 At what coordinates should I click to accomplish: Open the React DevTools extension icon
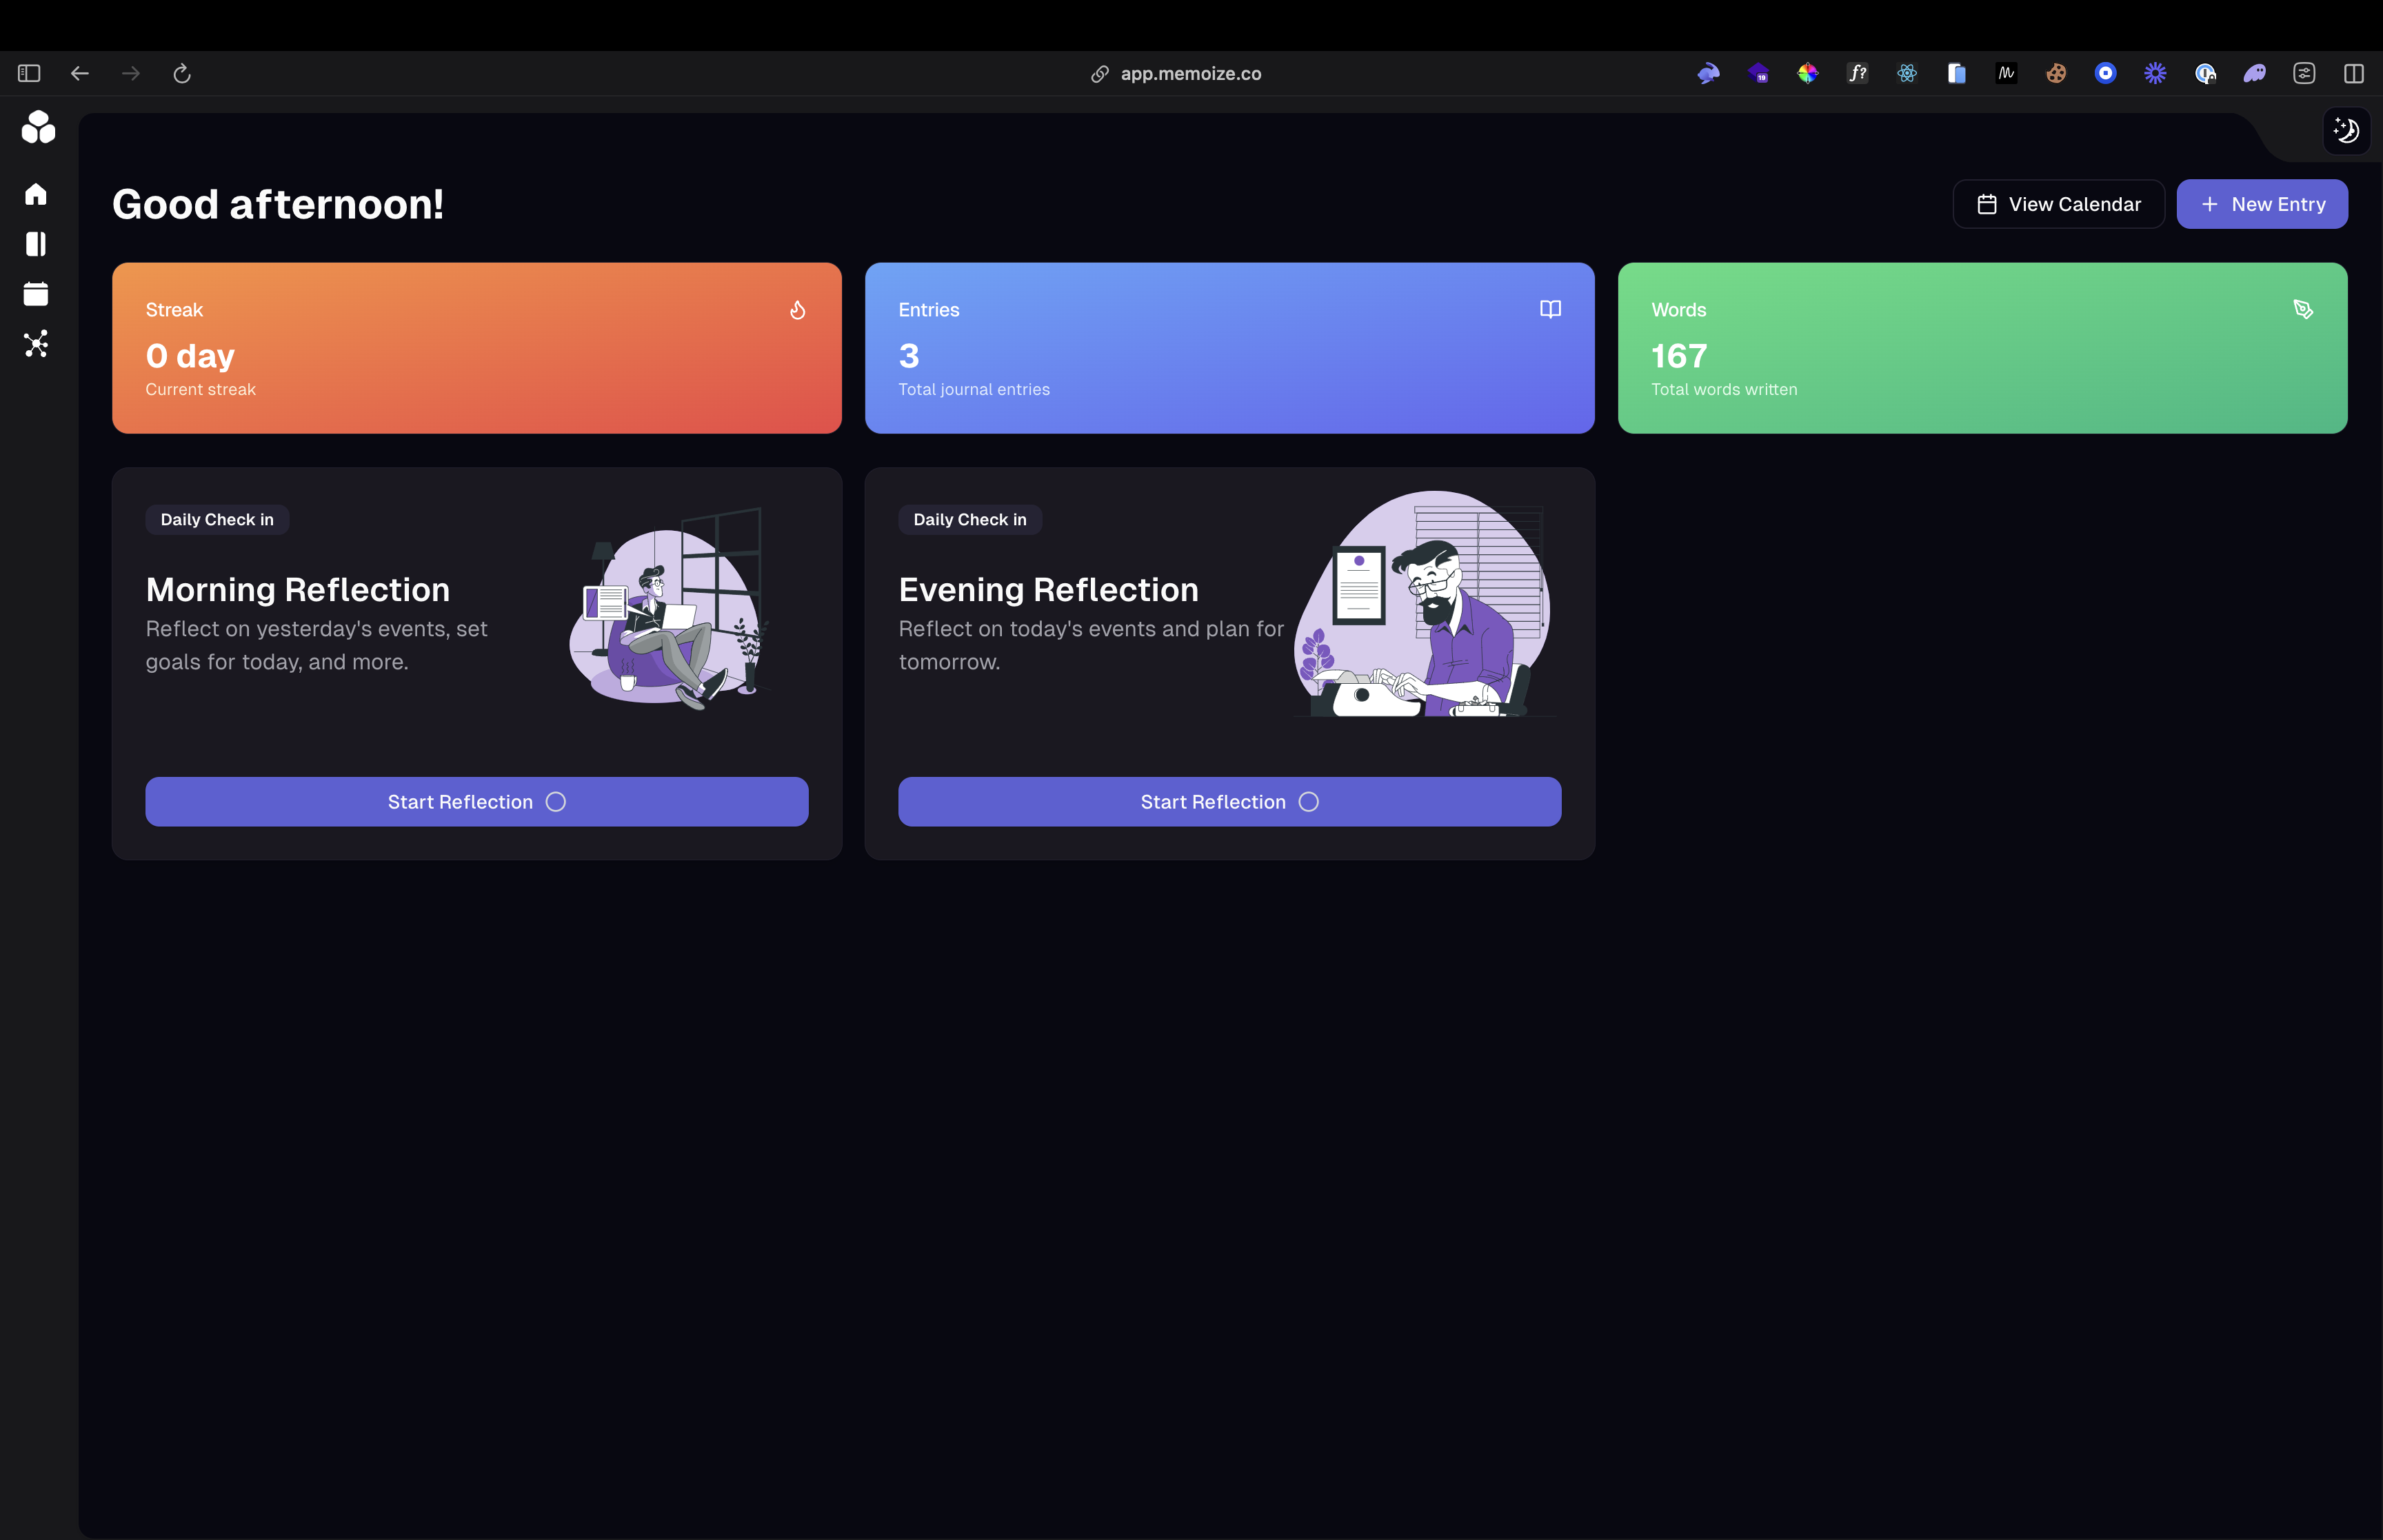click(1906, 73)
